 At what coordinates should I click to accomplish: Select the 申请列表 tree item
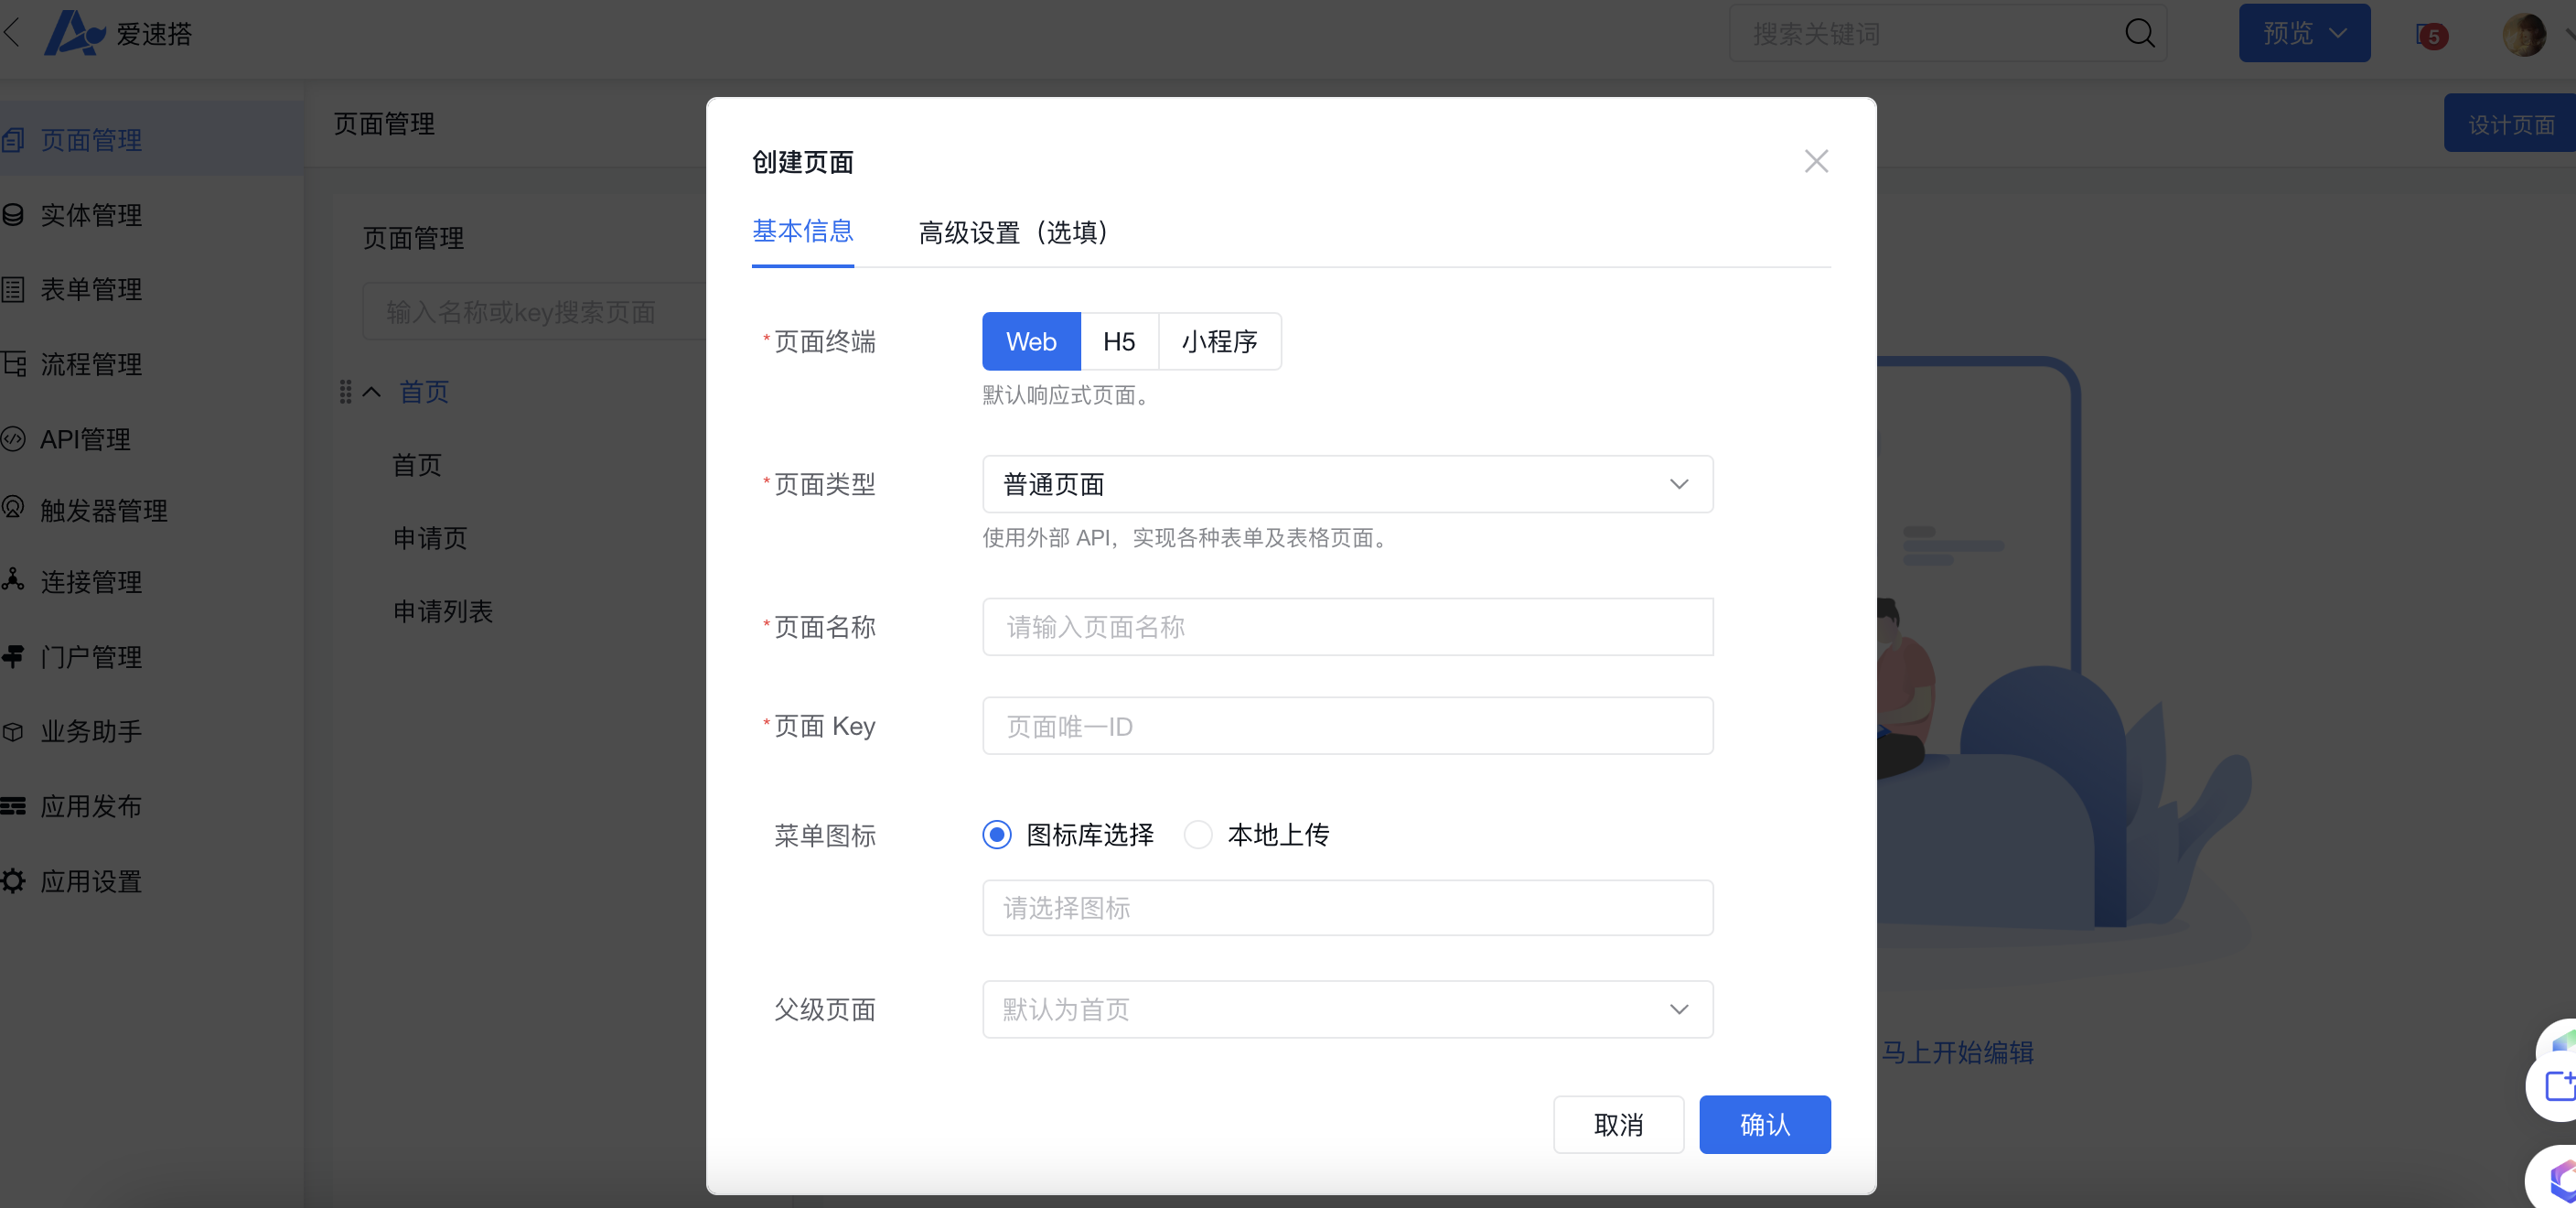pos(442,610)
